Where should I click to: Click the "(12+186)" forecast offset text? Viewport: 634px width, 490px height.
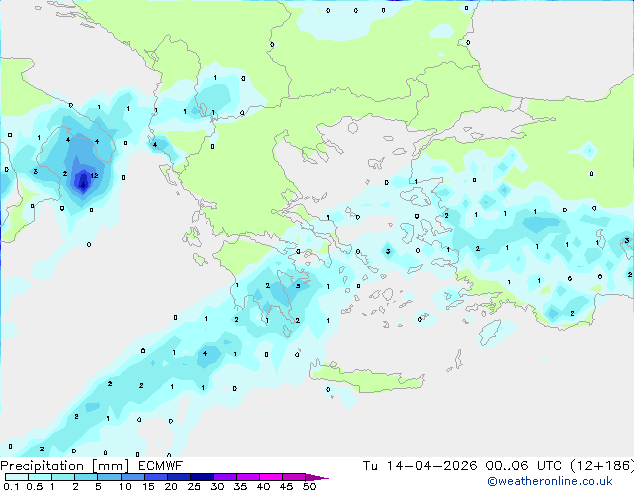602,466
